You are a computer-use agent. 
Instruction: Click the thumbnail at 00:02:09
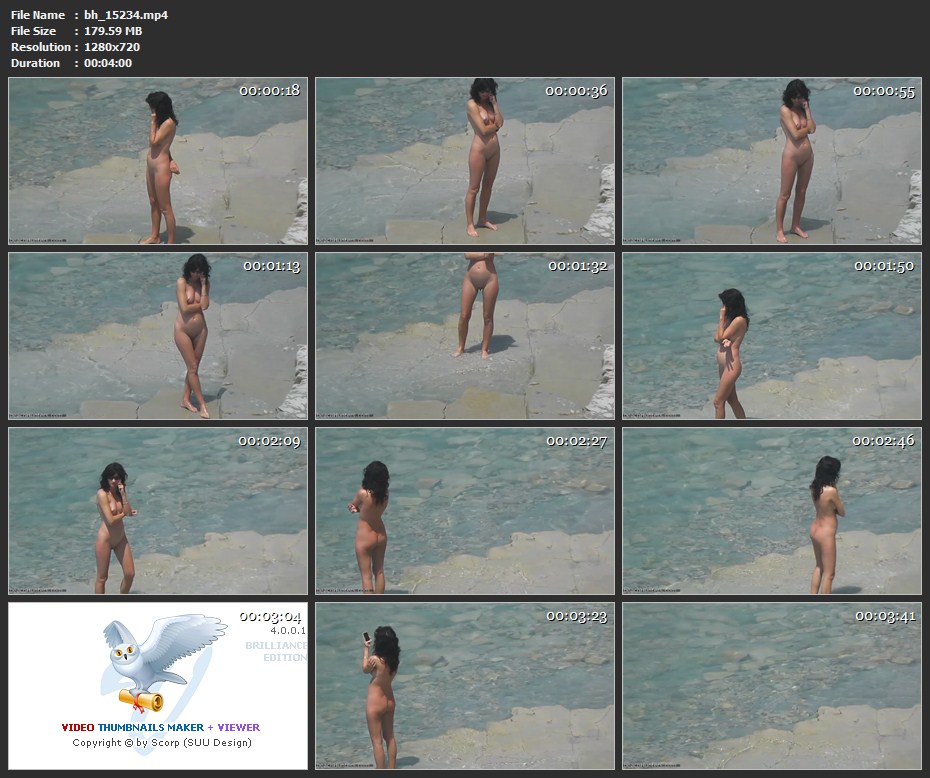[158, 511]
